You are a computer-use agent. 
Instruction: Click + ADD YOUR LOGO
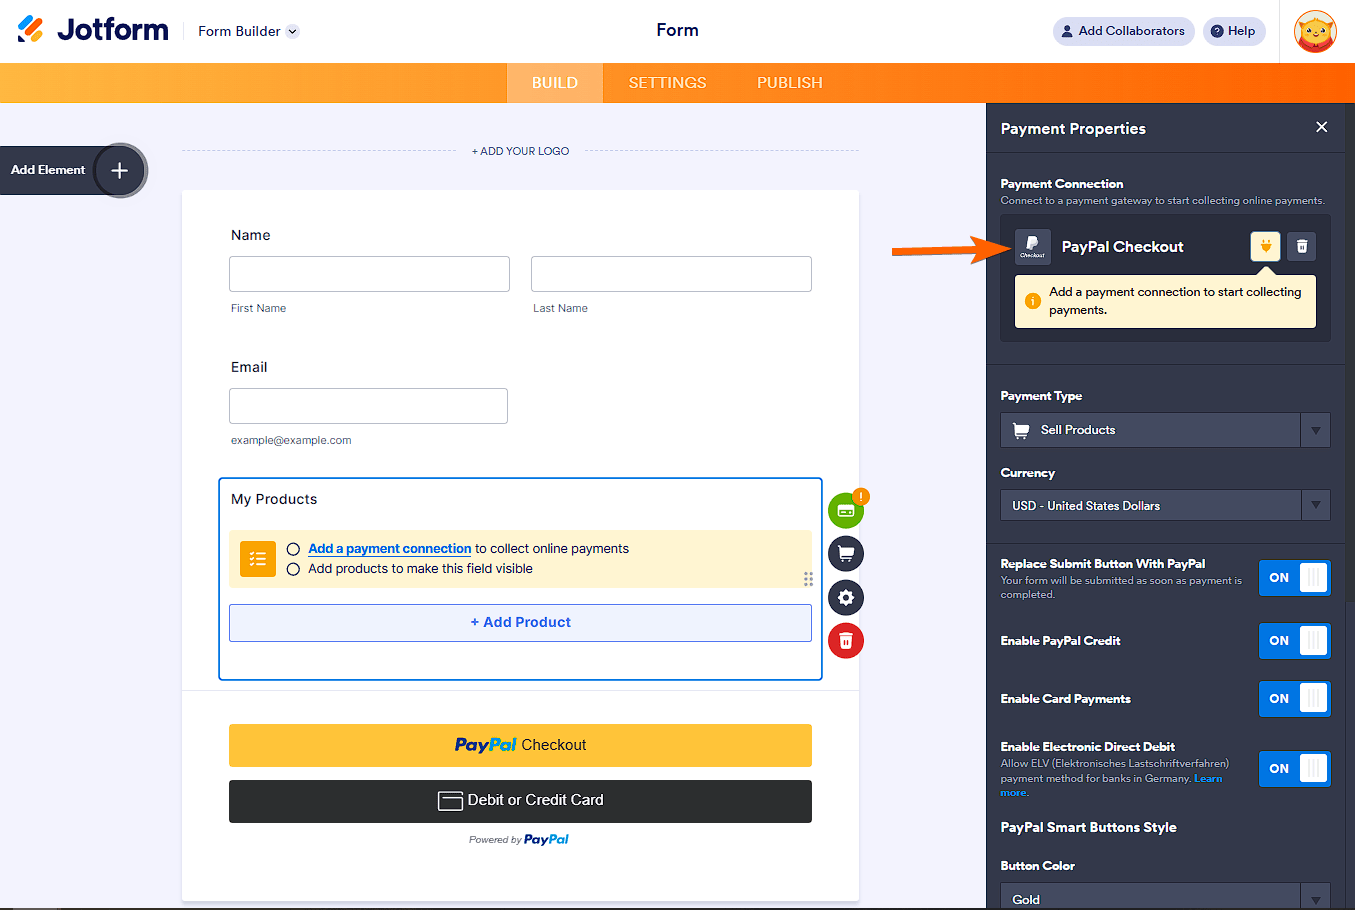[520, 151]
